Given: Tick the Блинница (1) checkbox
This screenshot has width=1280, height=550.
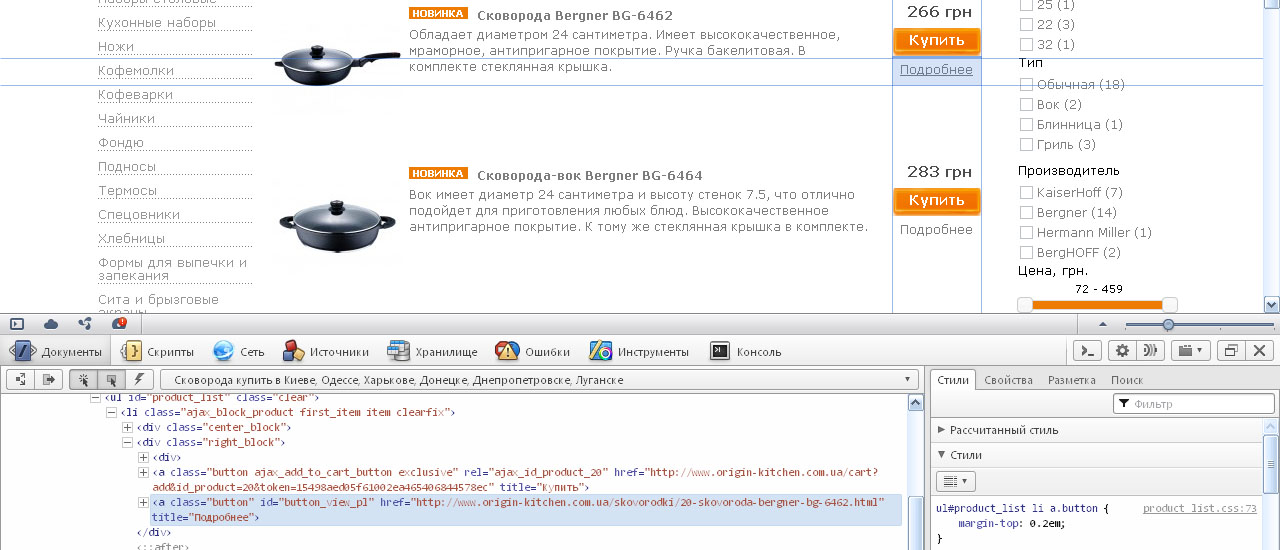Looking at the screenshot, I should (x=1026, y=125).
